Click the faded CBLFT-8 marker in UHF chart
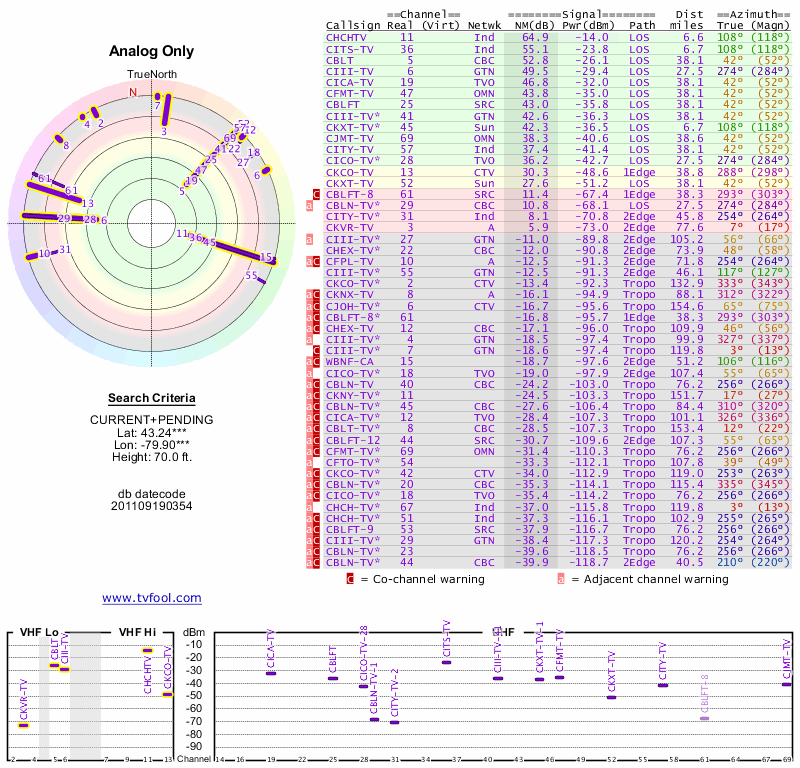The height and width of the screenshot is (768, 800). tap(705, 718)
